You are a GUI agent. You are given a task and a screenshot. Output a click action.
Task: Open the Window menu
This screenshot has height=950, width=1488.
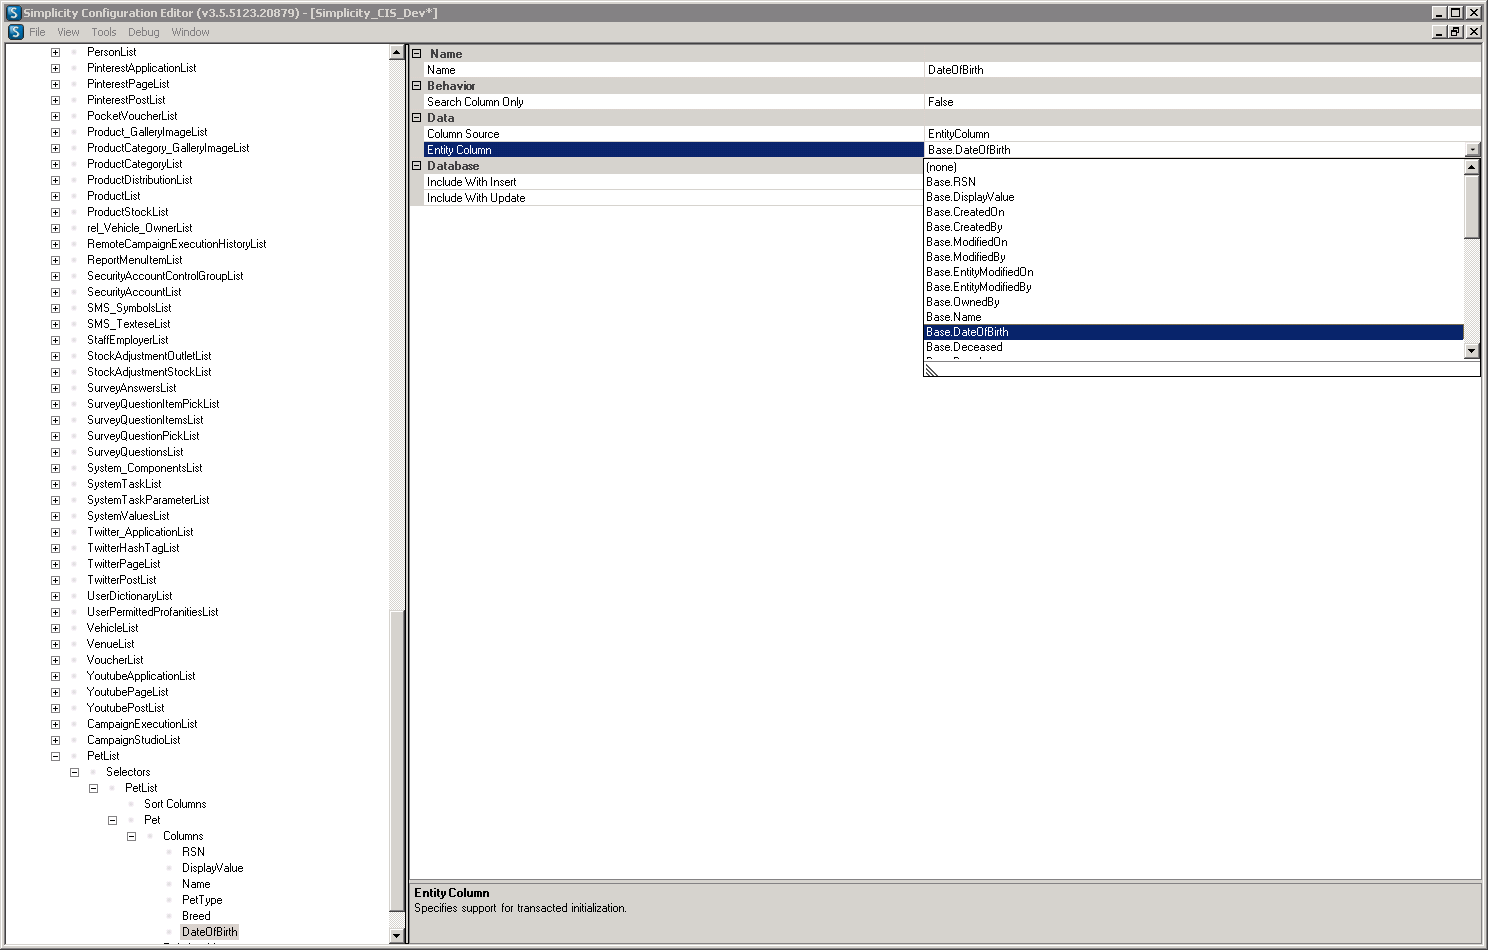tap(190, 32)
